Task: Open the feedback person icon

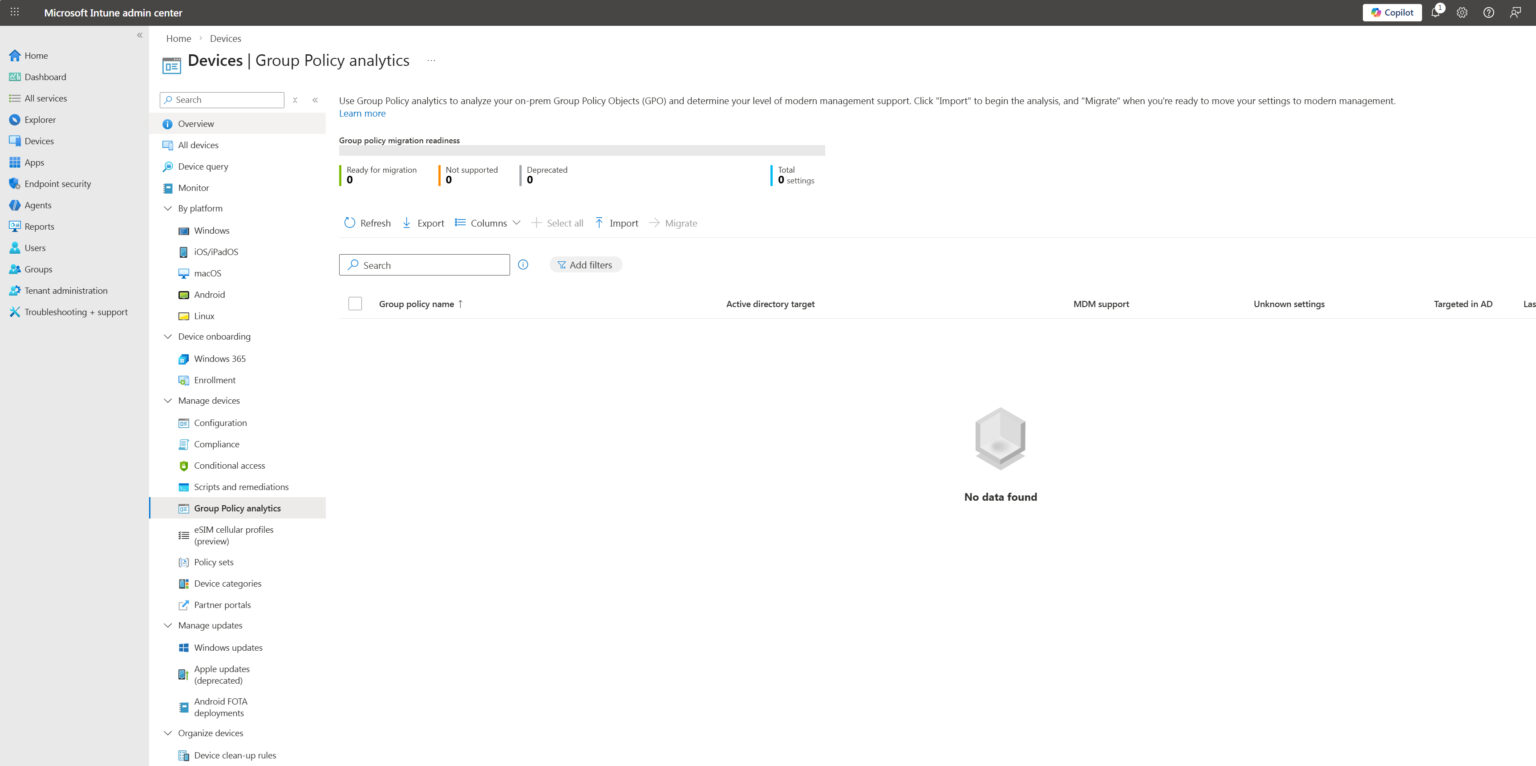Action: 1516,12
